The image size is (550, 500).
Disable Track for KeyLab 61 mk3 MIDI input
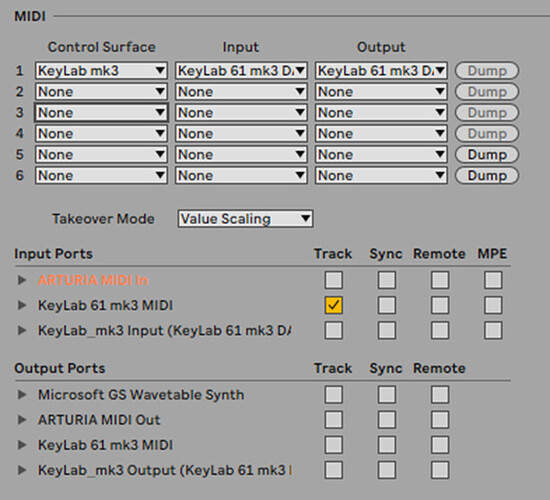[334, 305]
